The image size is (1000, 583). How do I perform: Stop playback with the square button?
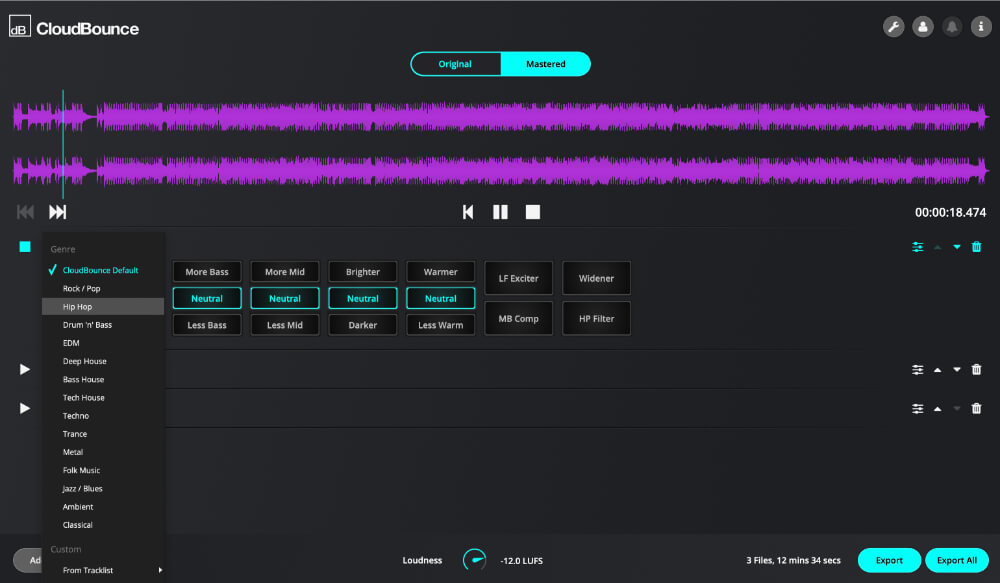point(533,212)
